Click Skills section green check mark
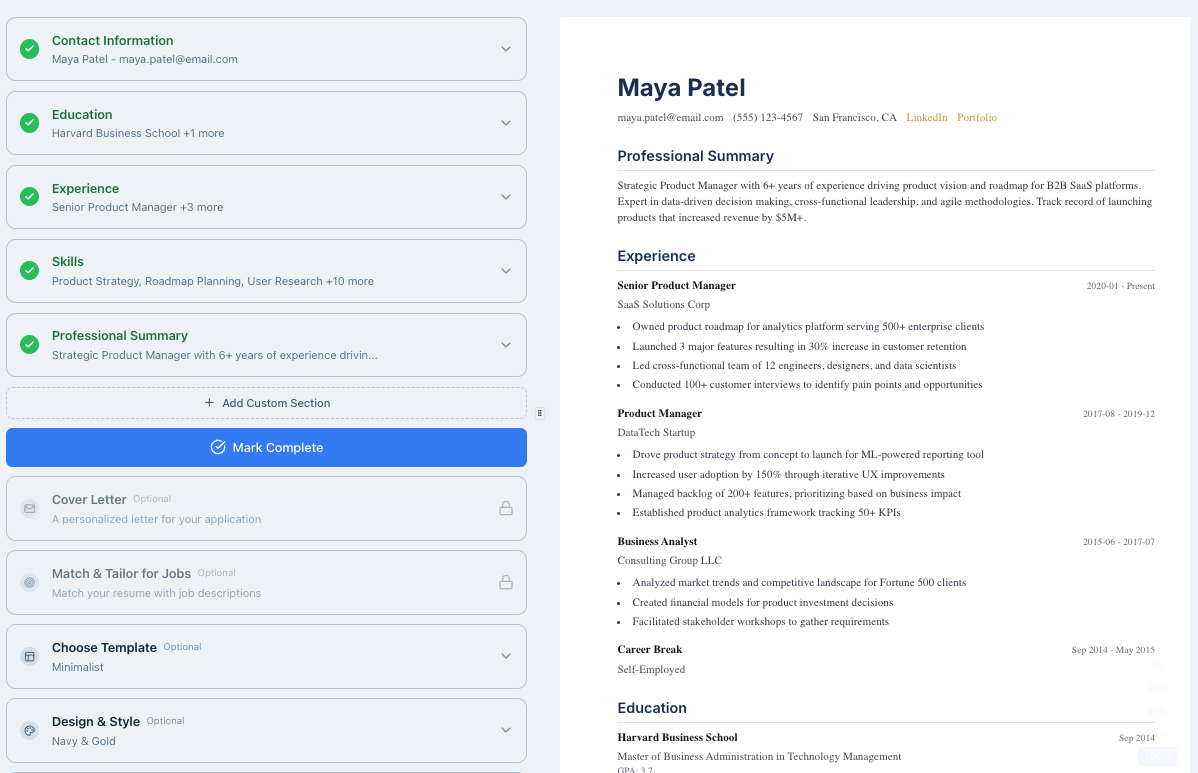This screenshot has height=773, width=1198. click(30, 271)
